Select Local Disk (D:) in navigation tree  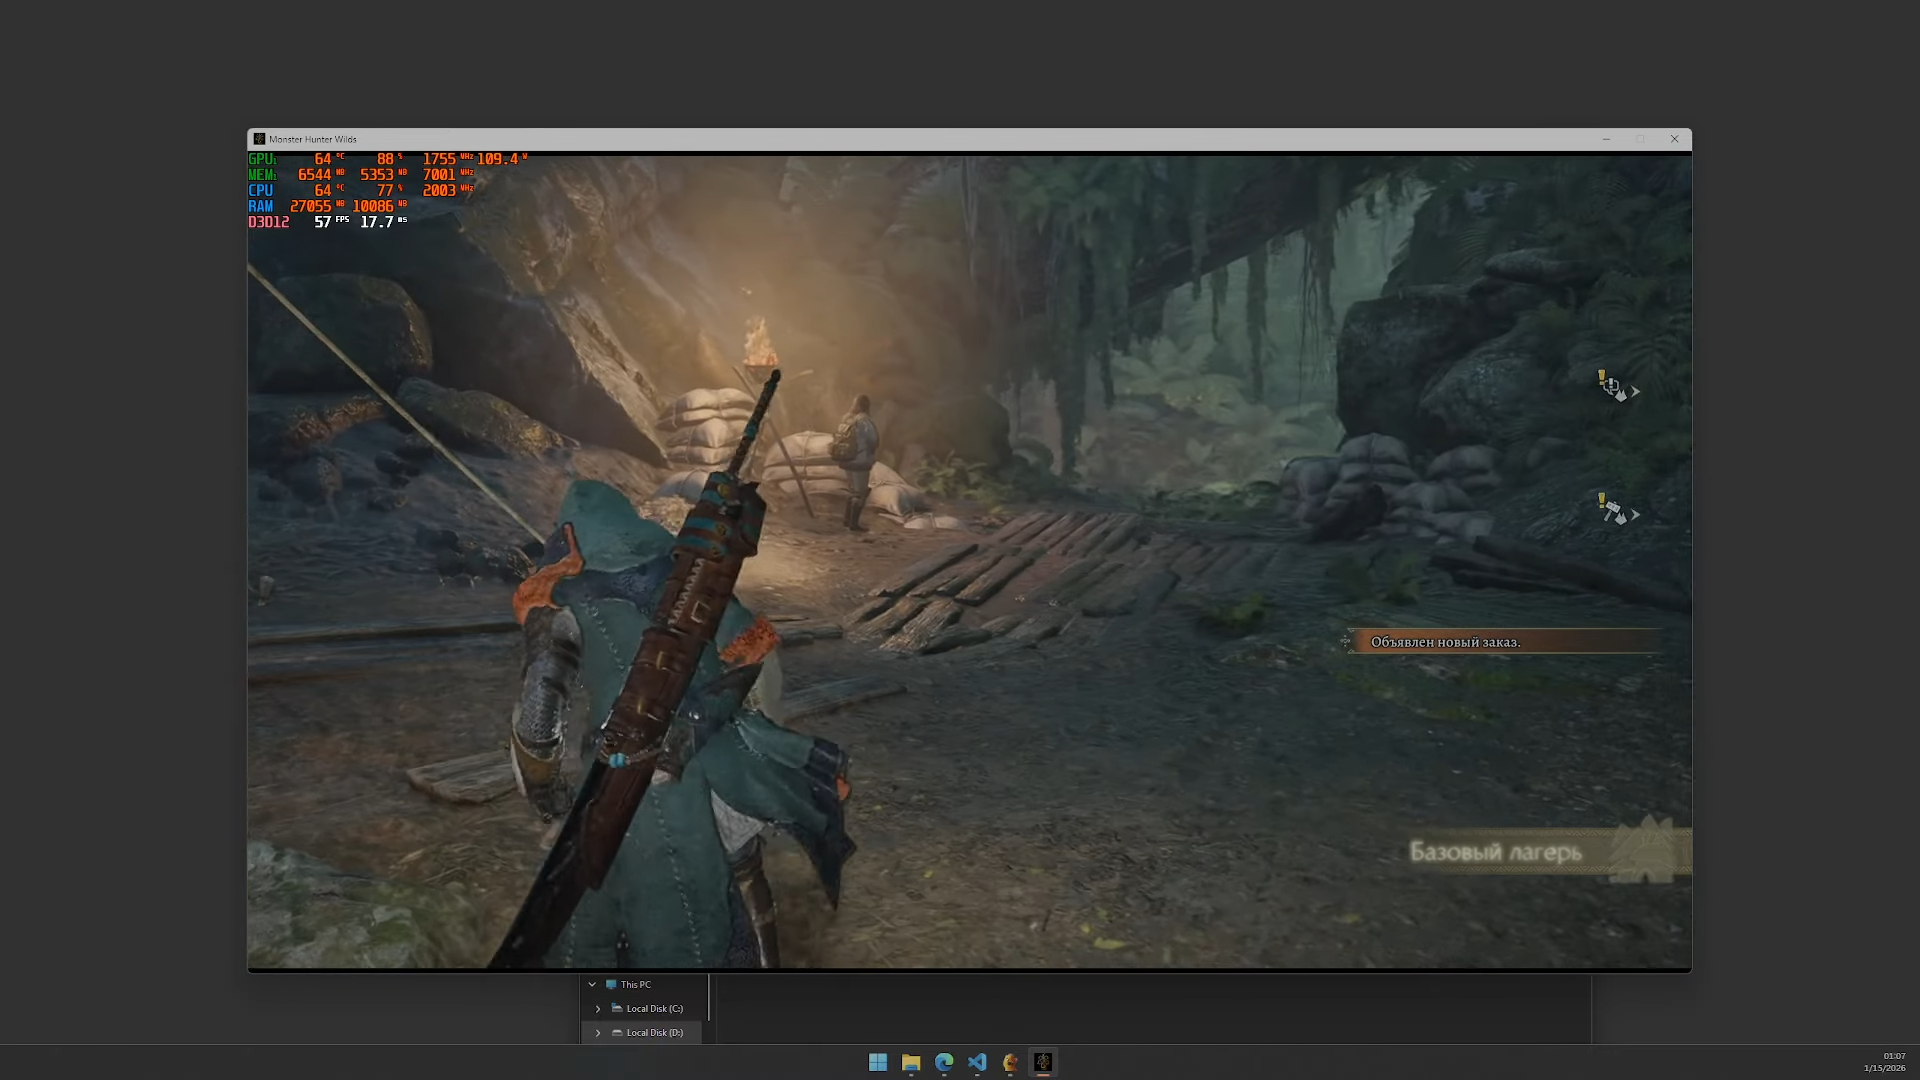pyautogui.click(x=654, y=1032)
